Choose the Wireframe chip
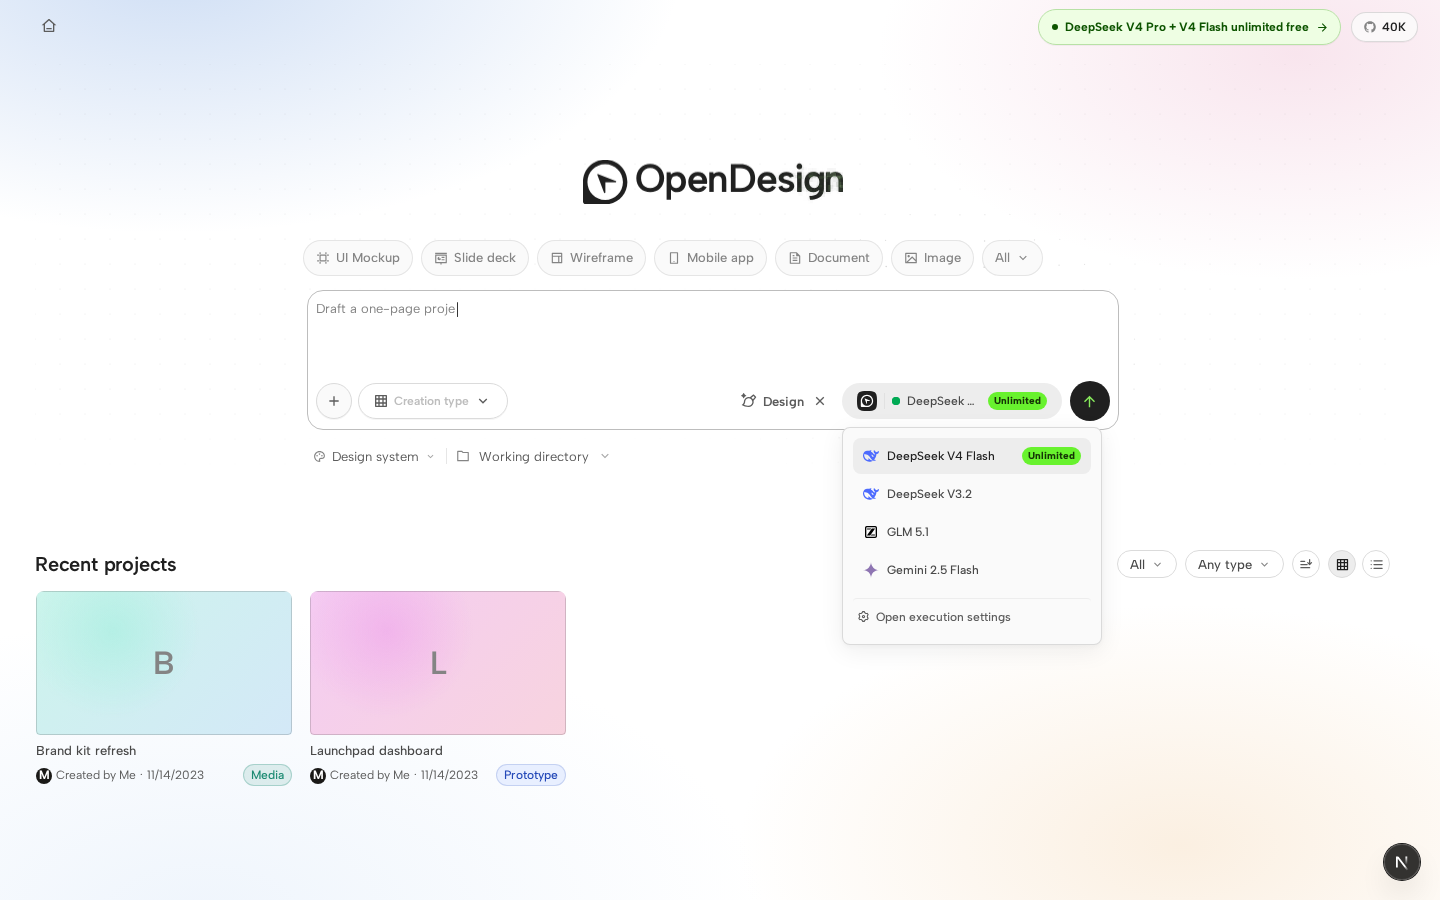 click(x=591, y=258)
